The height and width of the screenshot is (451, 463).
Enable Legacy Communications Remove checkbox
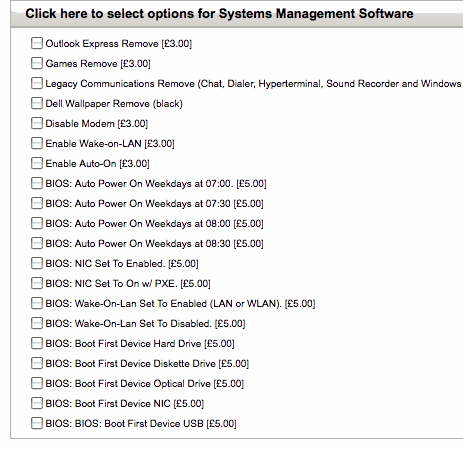pyautogui.click(x=37, y=83)
